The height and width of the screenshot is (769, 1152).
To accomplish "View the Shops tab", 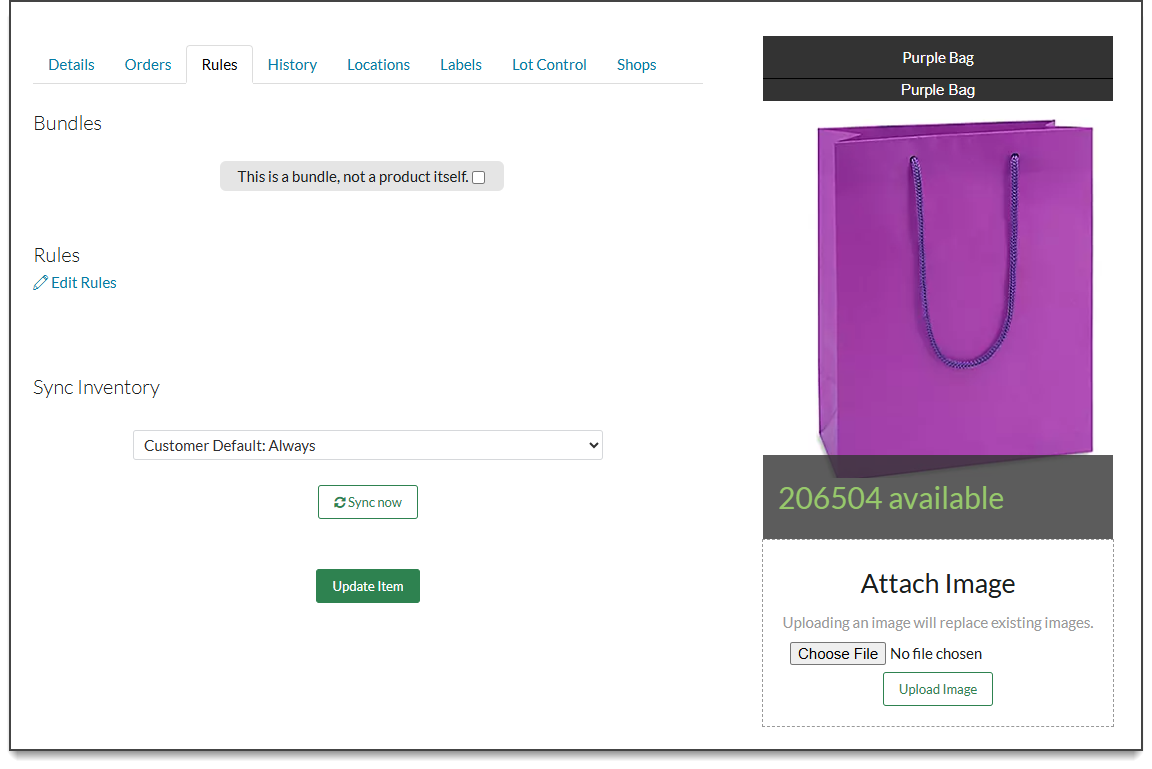I will [636, 65].
